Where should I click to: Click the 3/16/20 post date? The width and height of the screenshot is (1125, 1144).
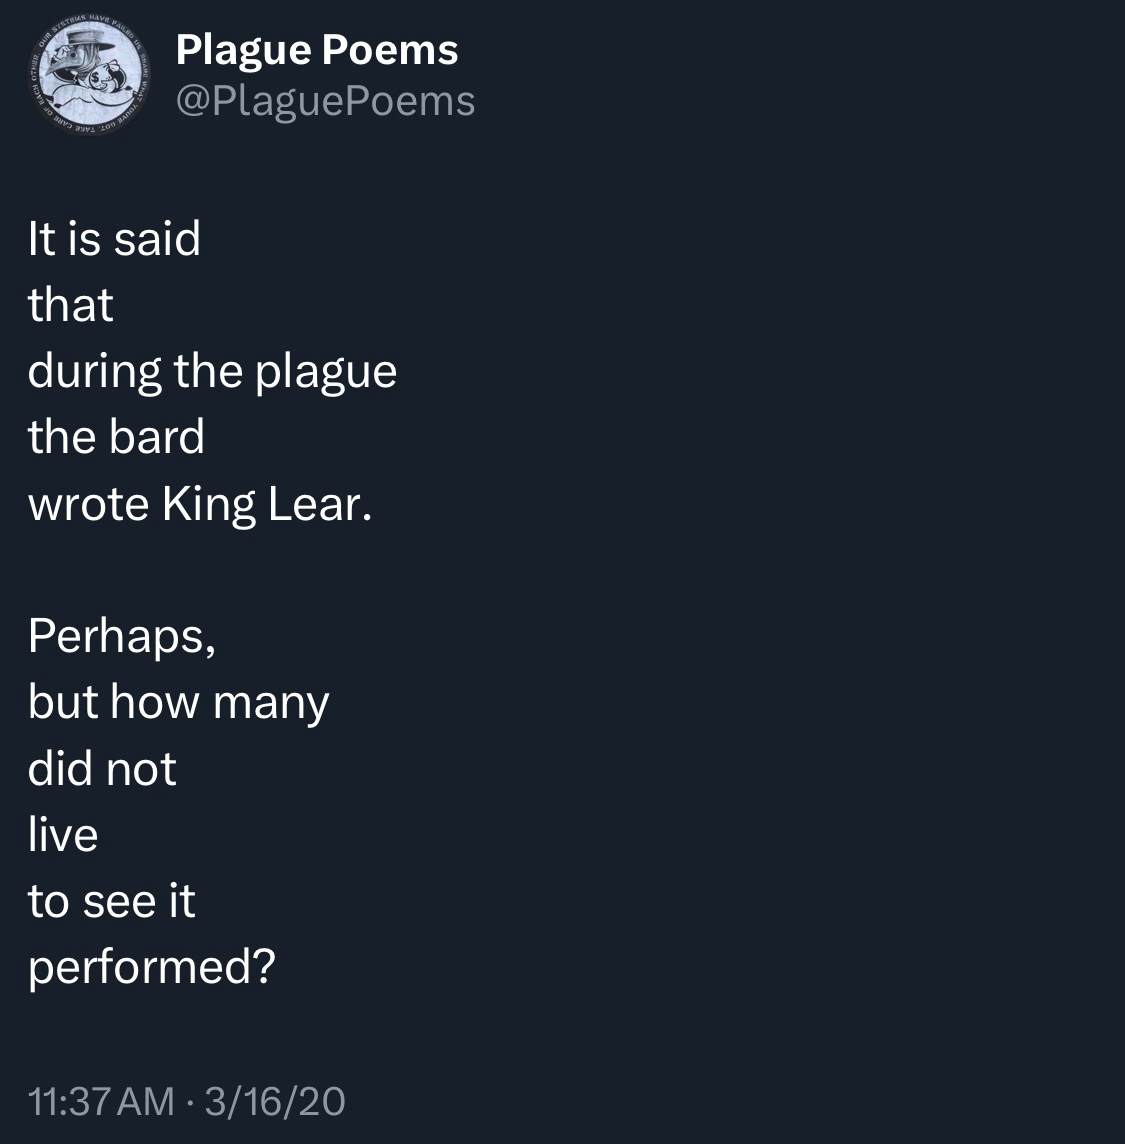coord(275,1101)
